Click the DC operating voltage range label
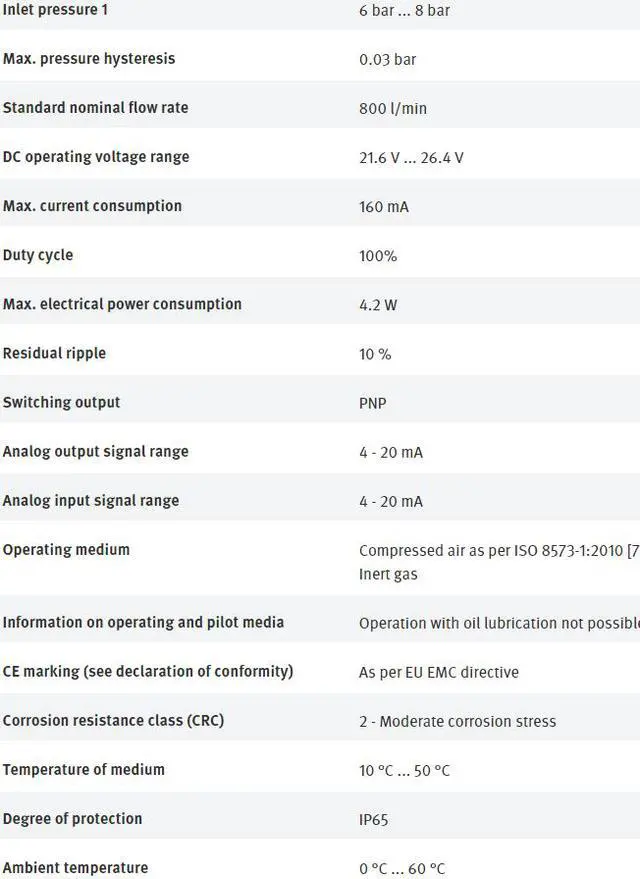 coord(96,157)
